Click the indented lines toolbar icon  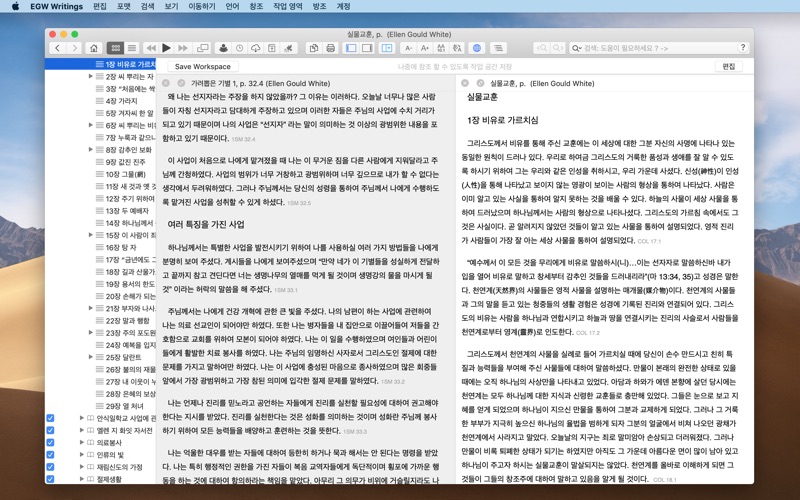point(498,48)
